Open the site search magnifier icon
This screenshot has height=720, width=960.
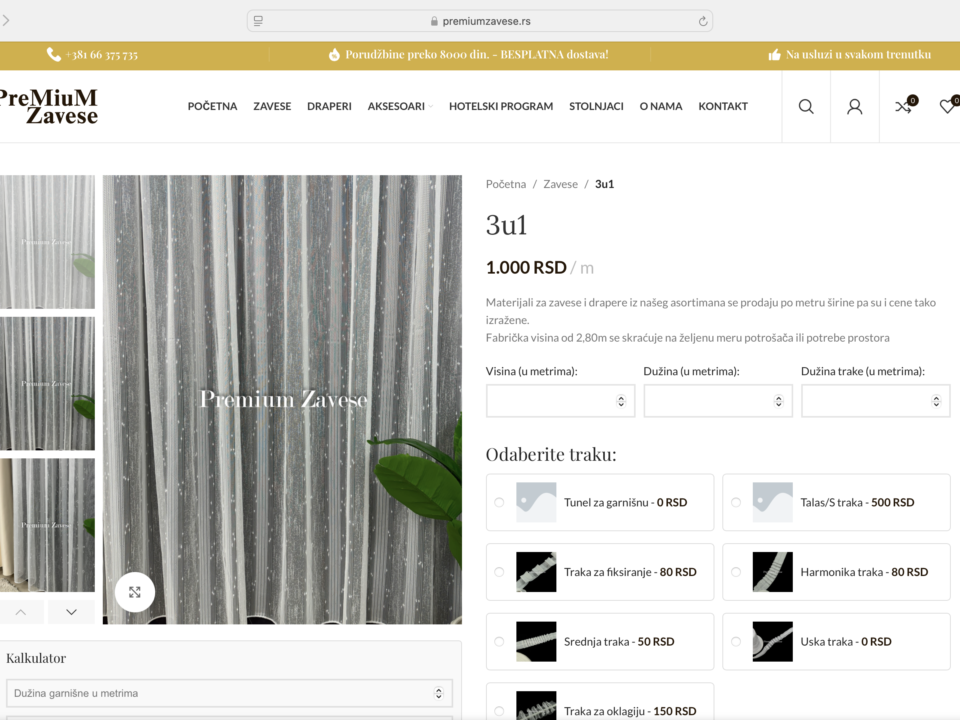[806, 107]
